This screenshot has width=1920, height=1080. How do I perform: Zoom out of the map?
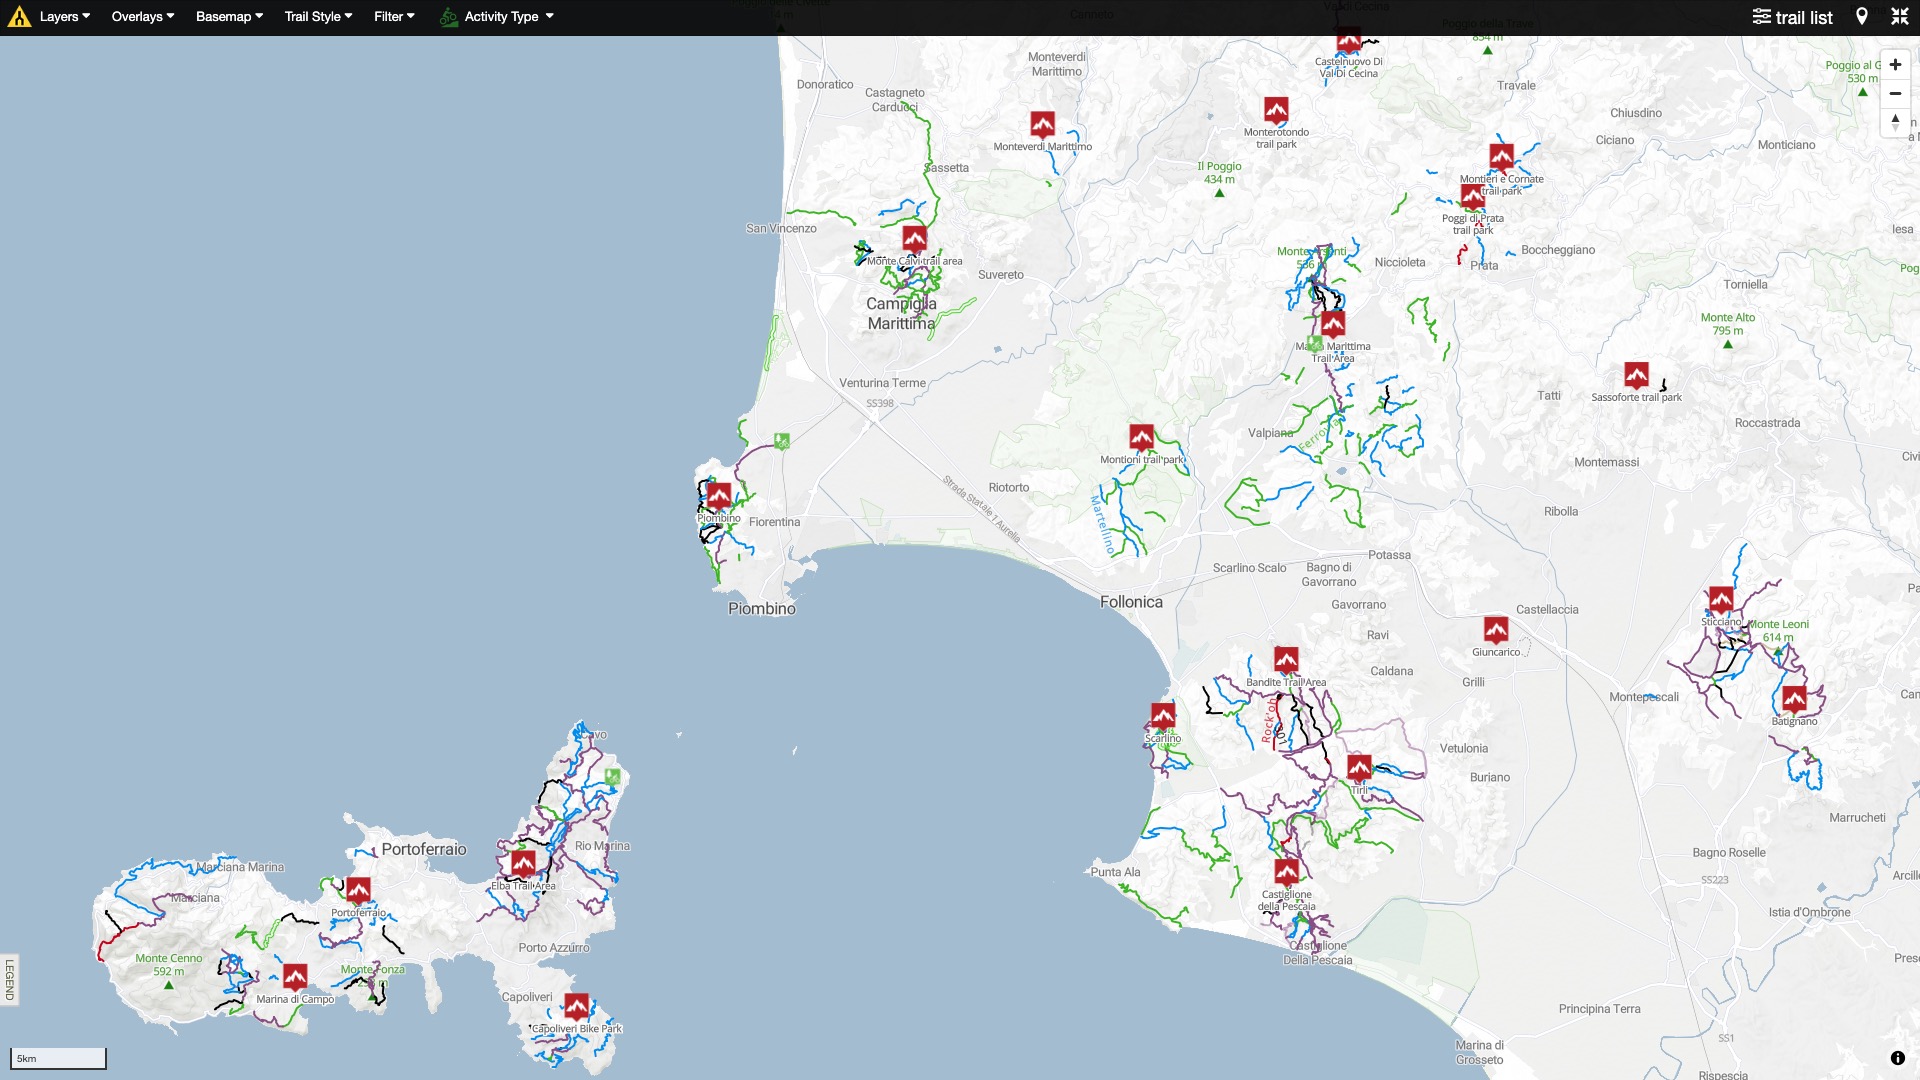1894,93
